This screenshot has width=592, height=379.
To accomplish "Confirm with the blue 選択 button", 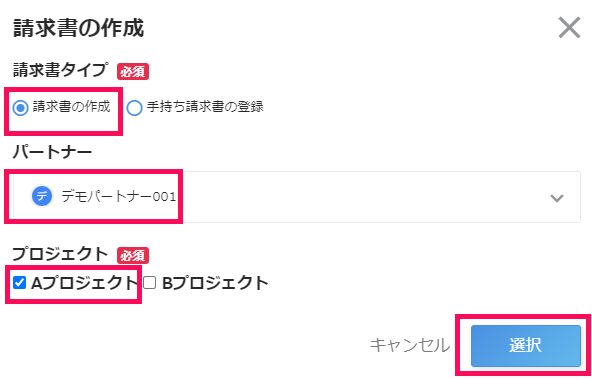I will (526, 345).
